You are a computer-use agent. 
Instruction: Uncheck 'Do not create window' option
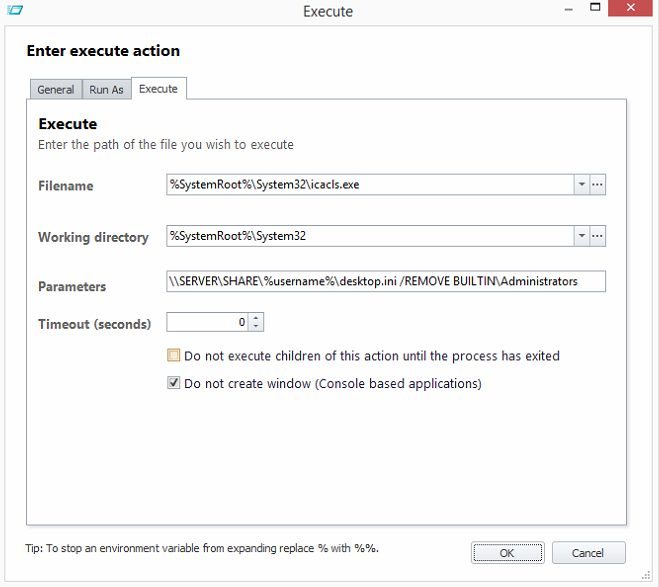174,383
